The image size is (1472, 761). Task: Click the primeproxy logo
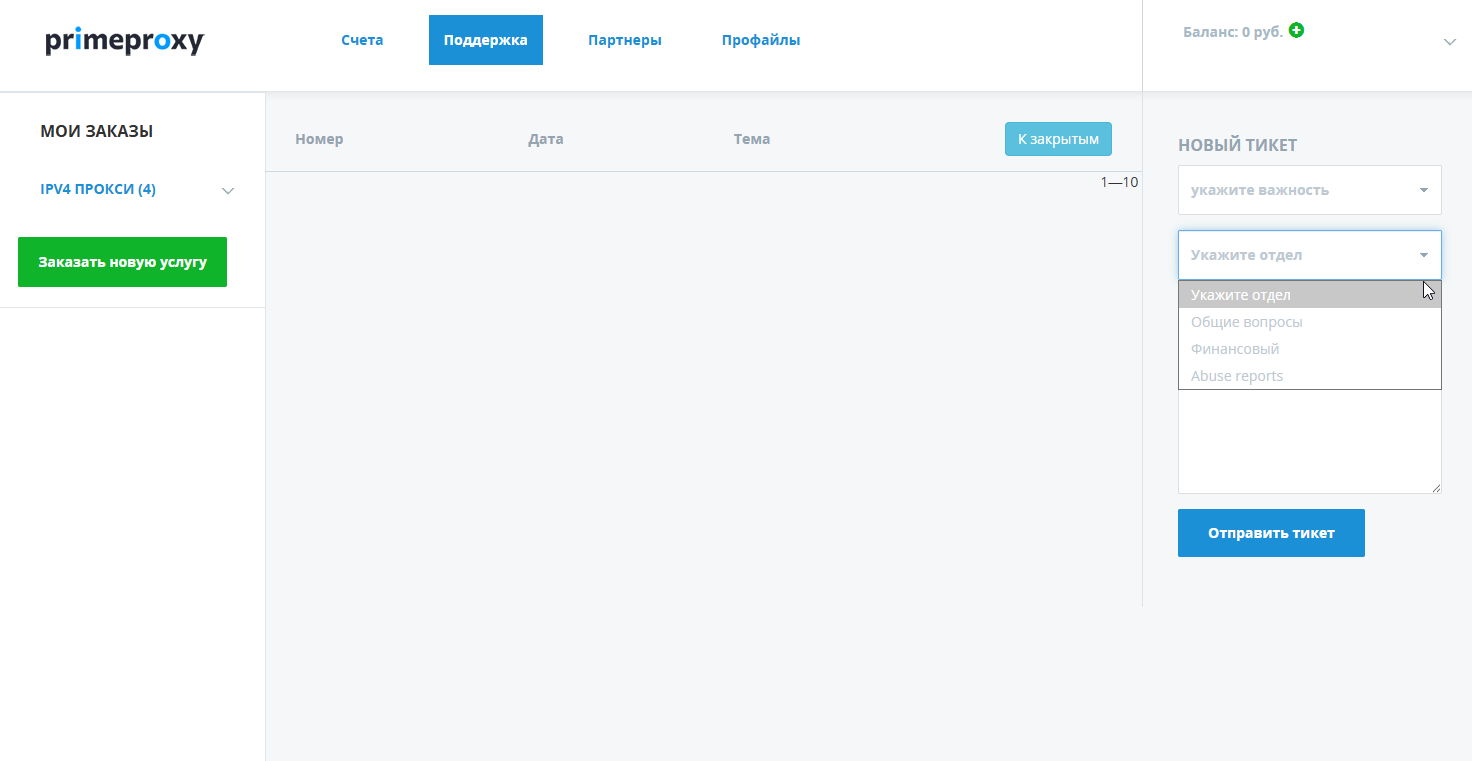tap(124, 41)
